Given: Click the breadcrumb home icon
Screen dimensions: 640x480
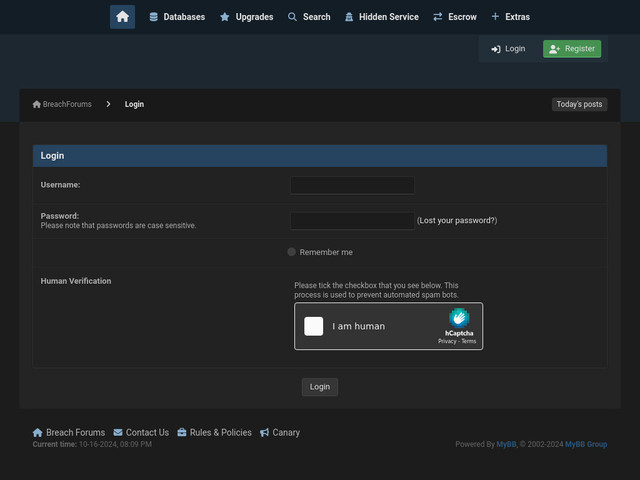Looking at the screenshot, I should pos(37,104).
